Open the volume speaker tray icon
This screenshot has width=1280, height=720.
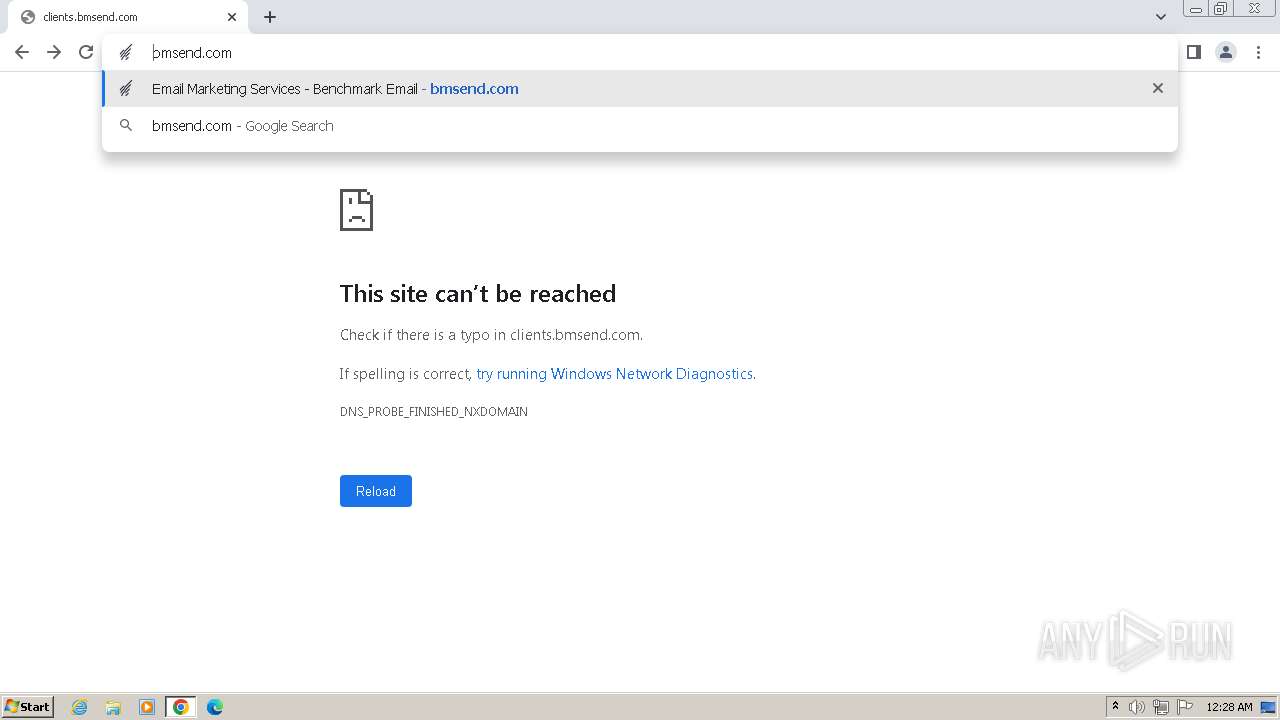(x=1137, y=707)
